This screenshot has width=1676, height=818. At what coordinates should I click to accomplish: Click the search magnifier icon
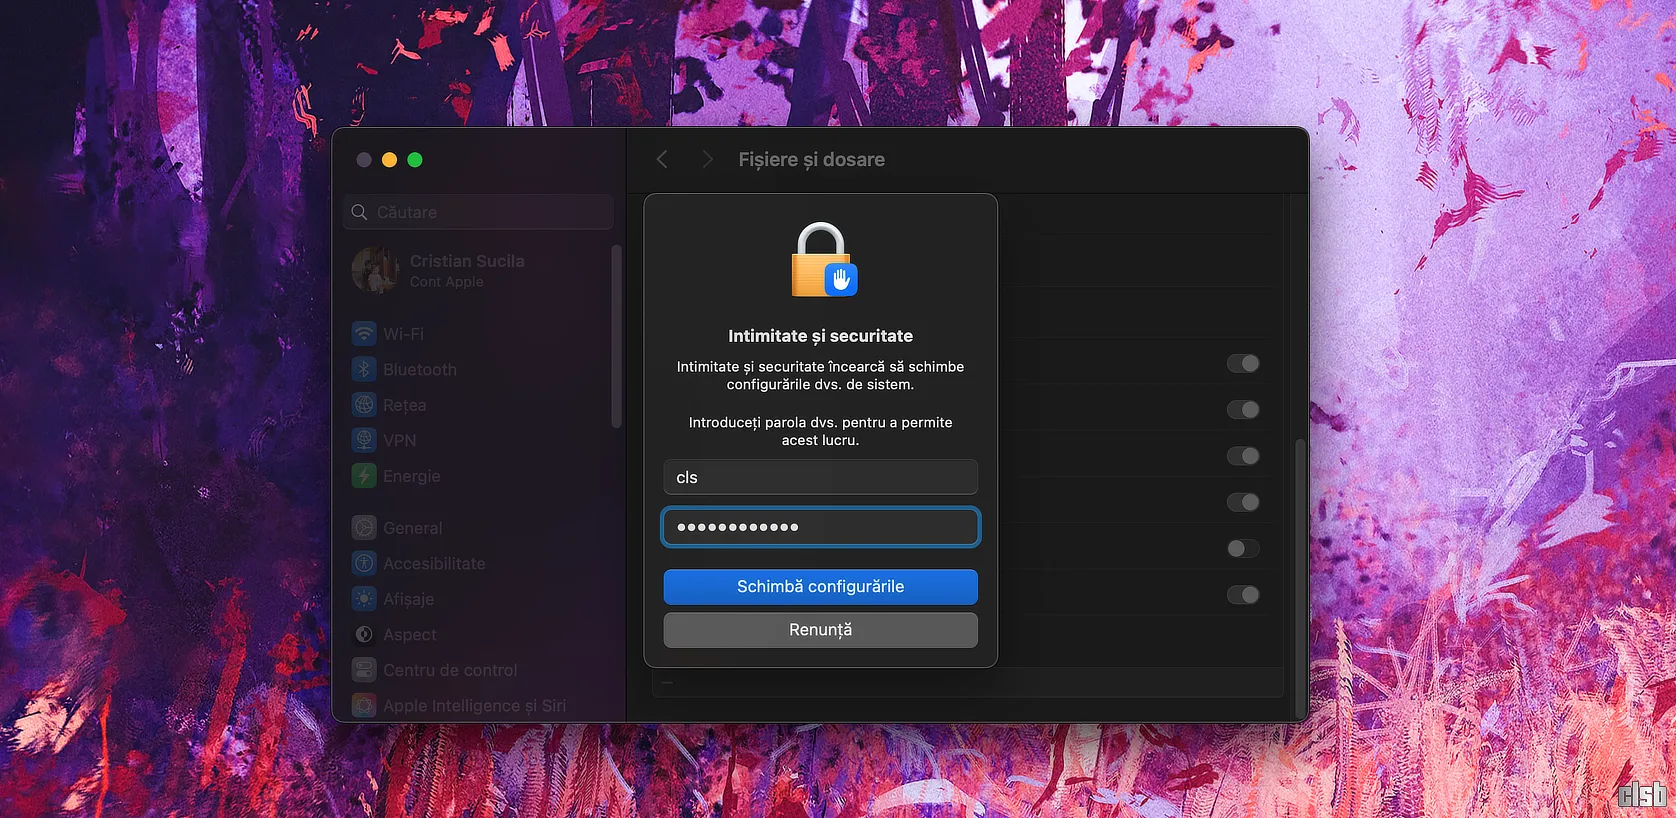360,212
